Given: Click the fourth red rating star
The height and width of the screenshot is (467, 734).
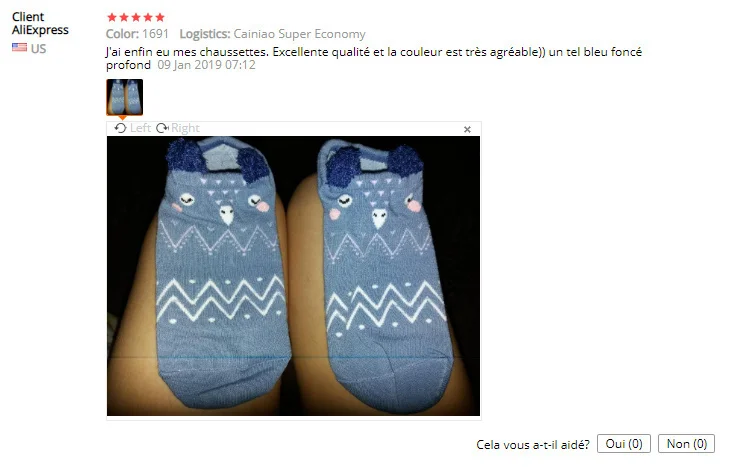Looking at the screenshot, I should click(148, 17).
